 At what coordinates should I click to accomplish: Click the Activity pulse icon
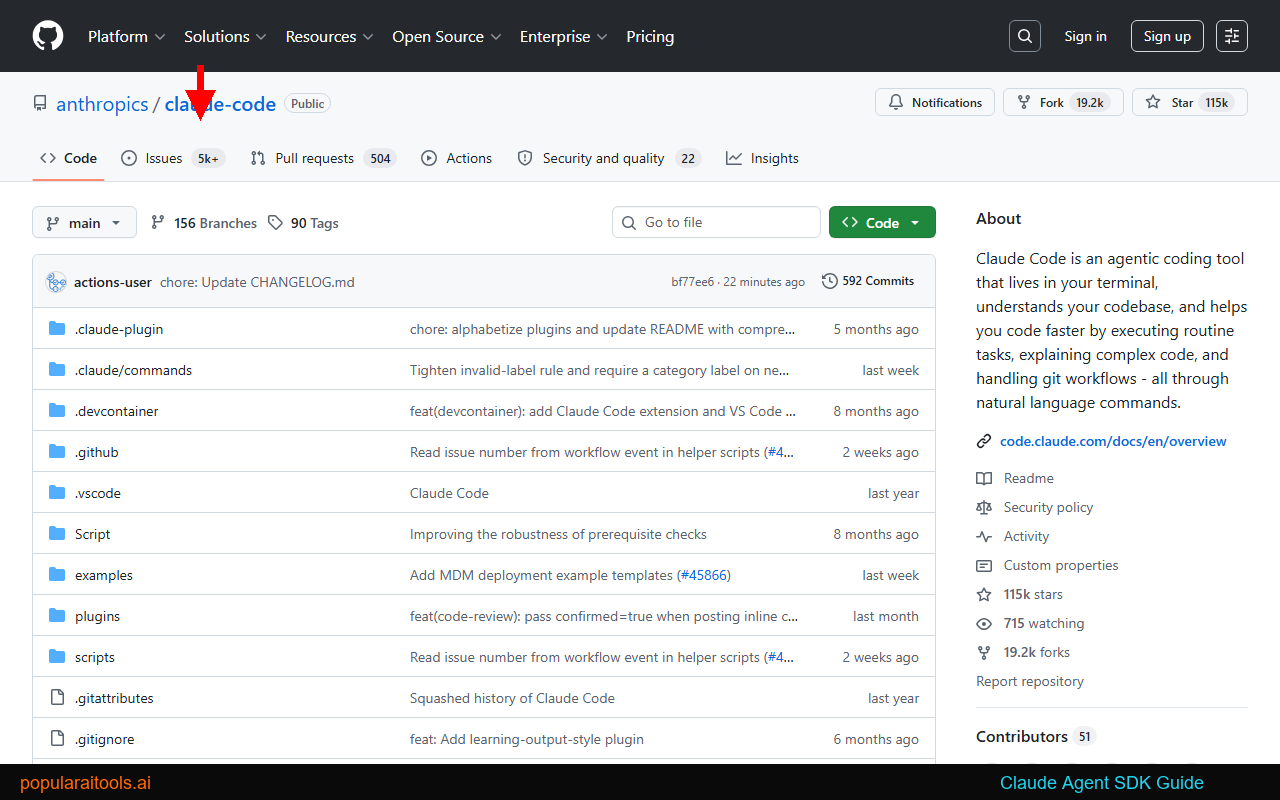tap(984, 536)
